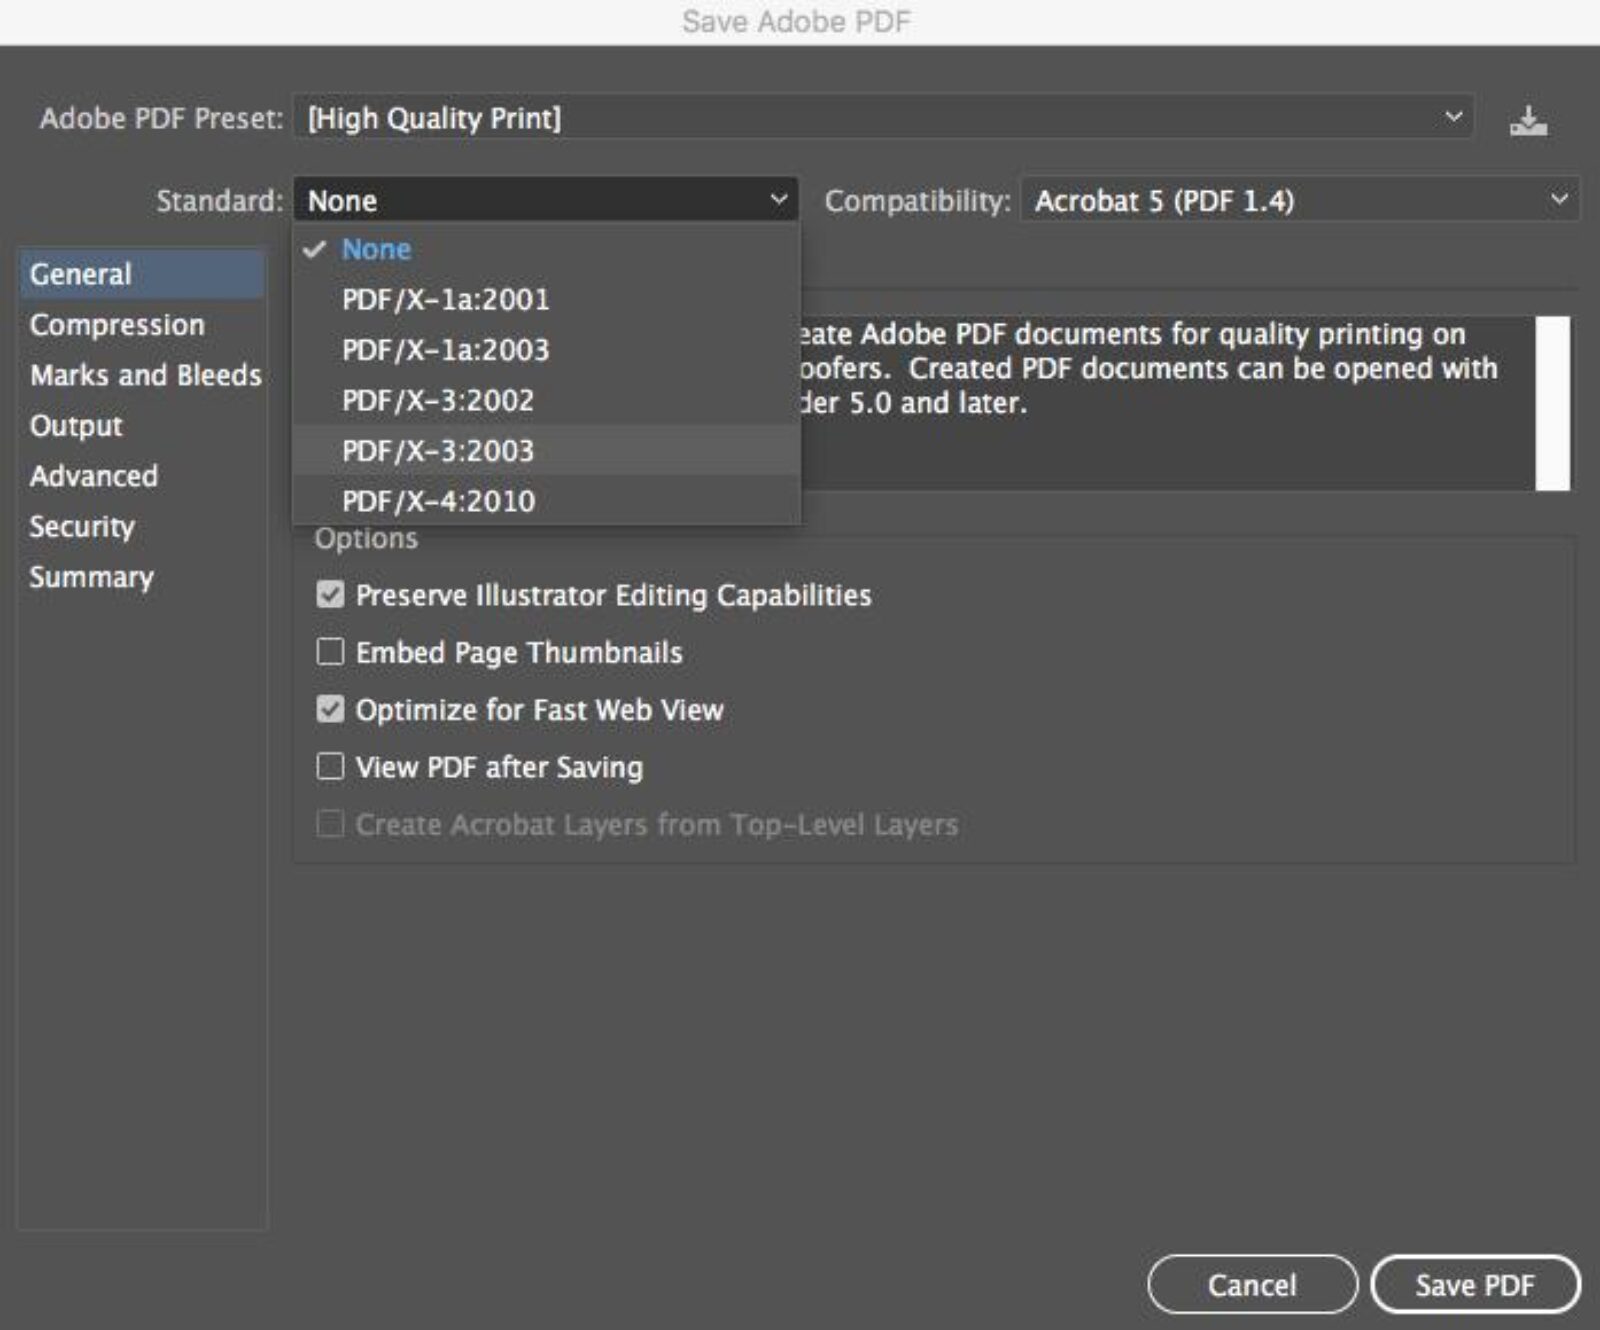Enable View PDF after Saving
This screenshot has height=1330, width=1600.
click(x=330, y=767)
